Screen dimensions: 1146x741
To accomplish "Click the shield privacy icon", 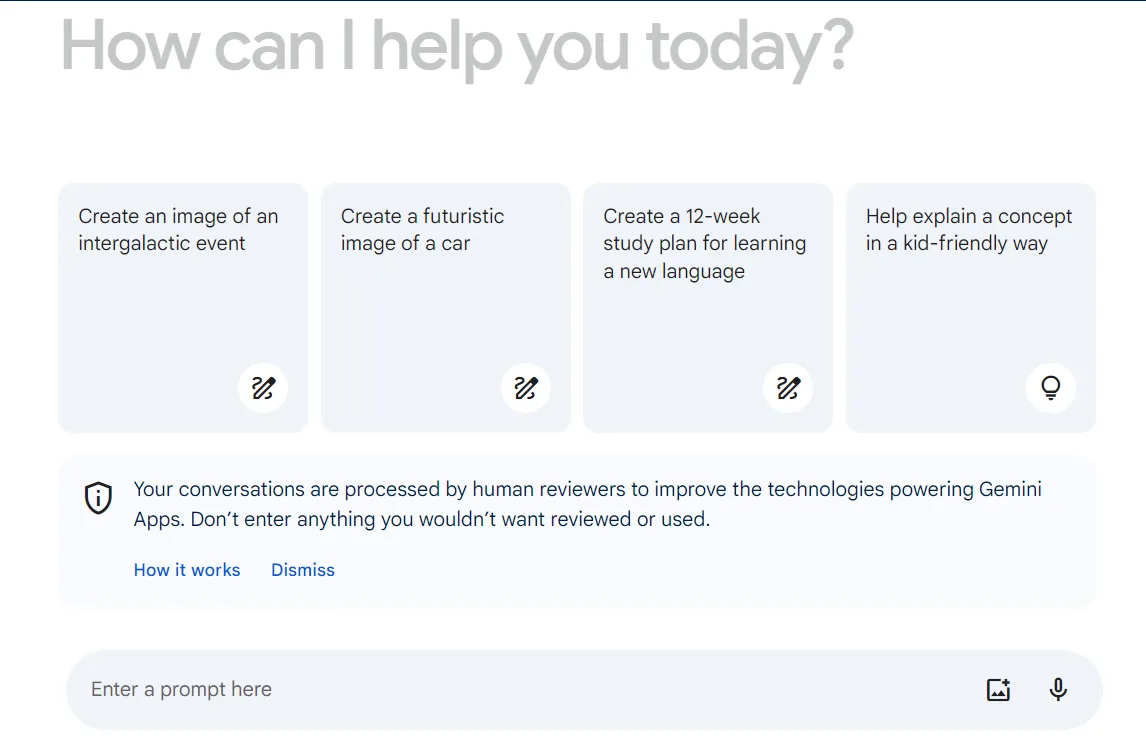I will 98,497.
